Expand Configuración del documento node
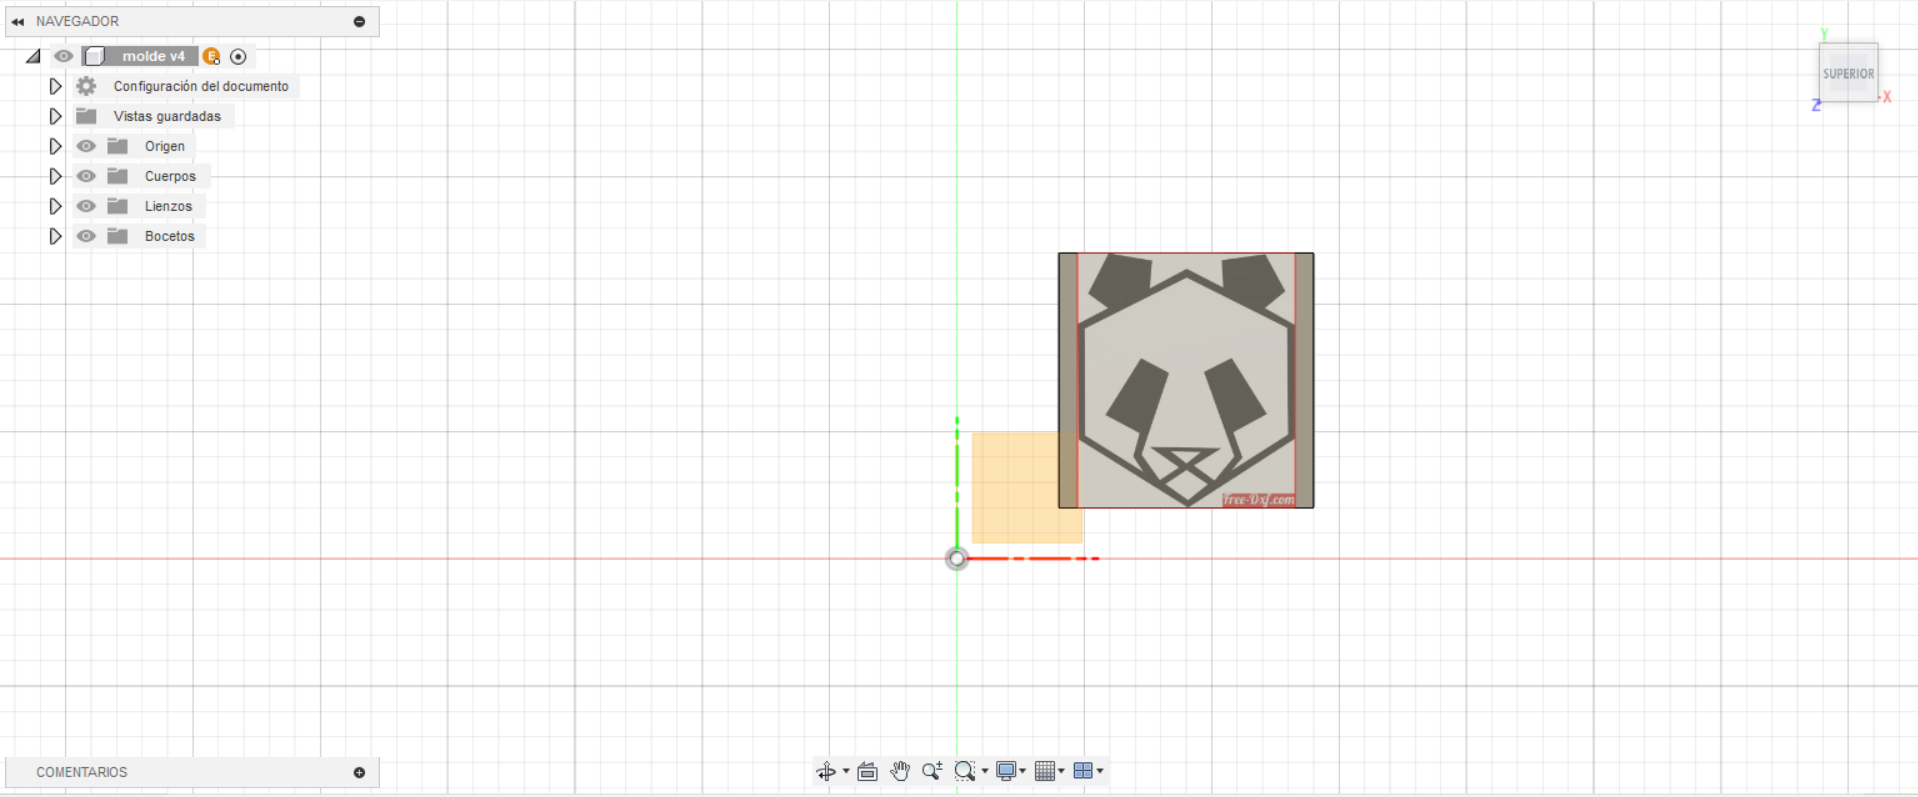1918x797 pixels. coord(55,86)
